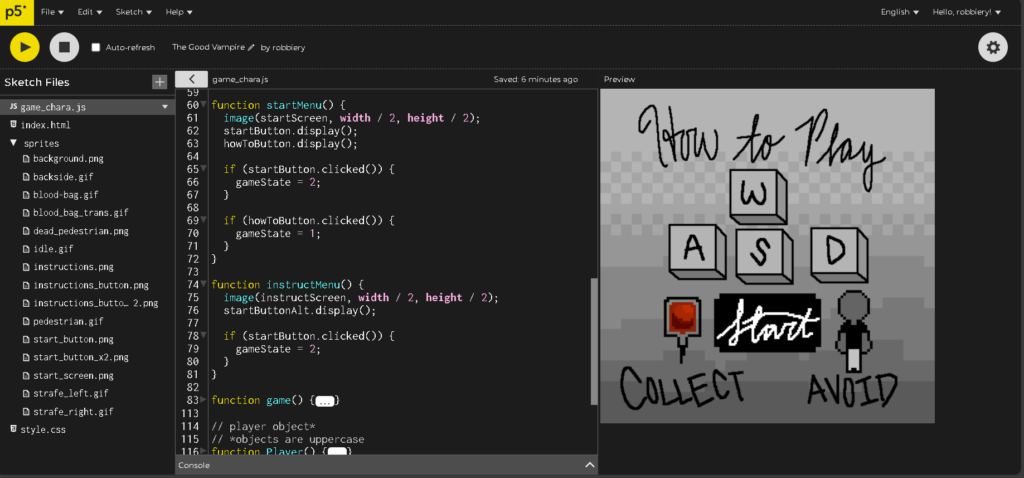
Task: Unfold the game function at line 83
Action: 203,399
